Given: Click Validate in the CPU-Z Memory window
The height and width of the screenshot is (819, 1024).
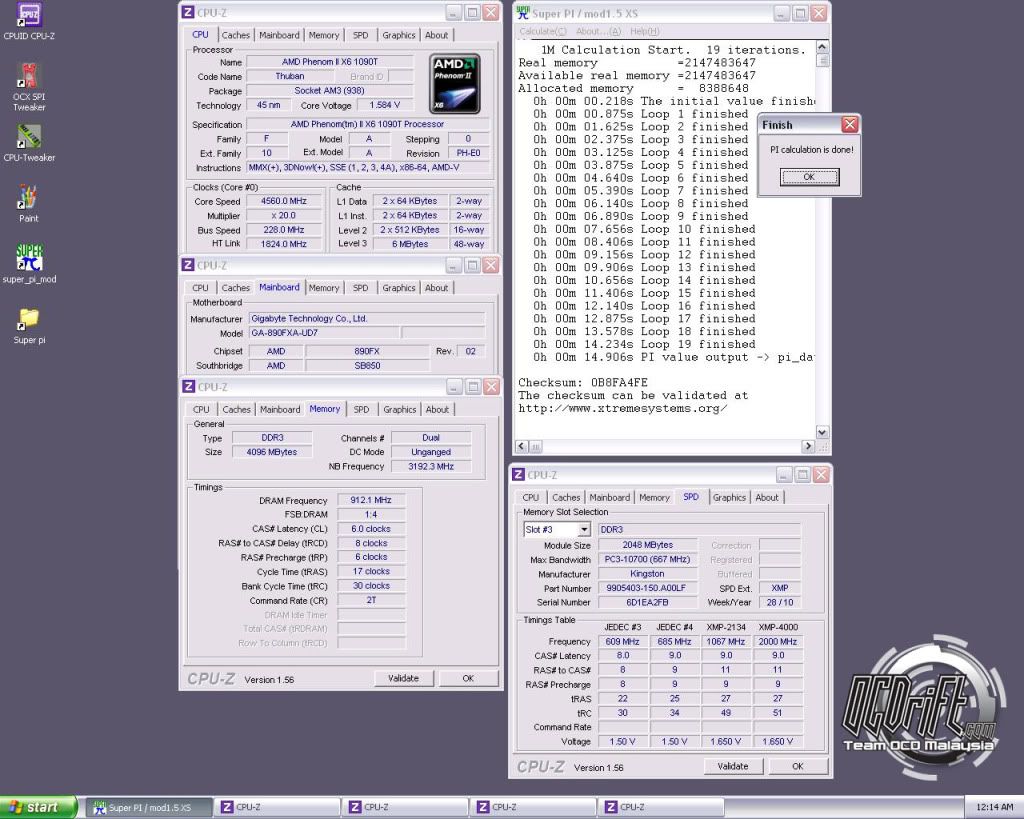Looking at the screenshot, I should tap(403, 678).
